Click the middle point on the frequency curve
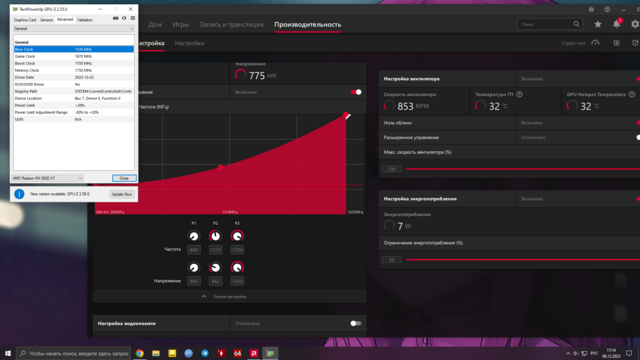 (x=220, y=167)
